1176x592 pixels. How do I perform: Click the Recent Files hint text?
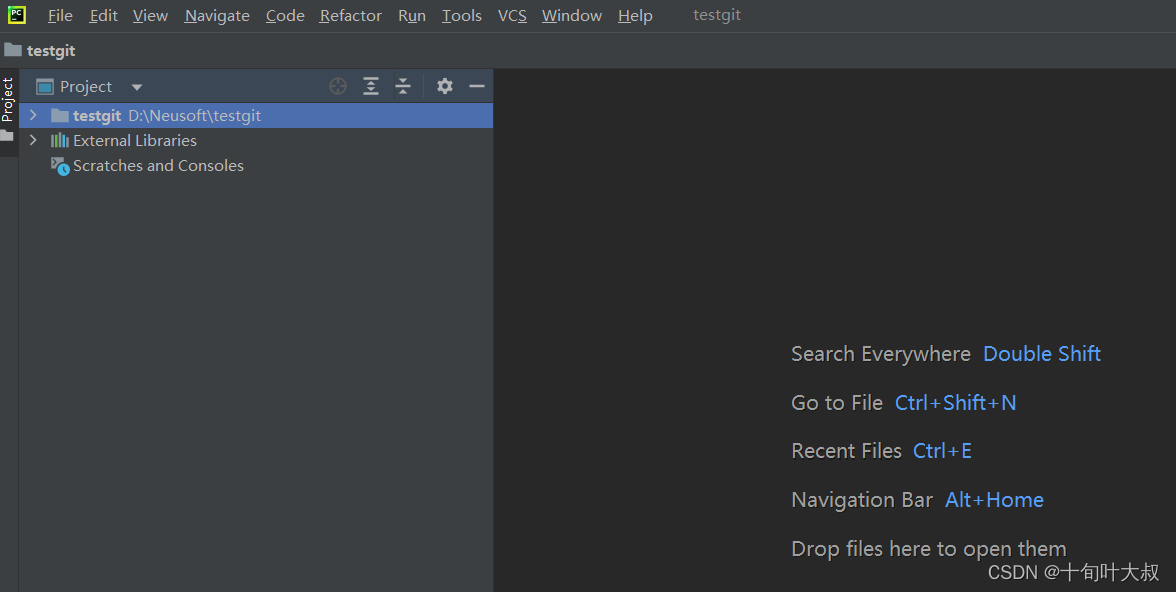tap(846, 451)
